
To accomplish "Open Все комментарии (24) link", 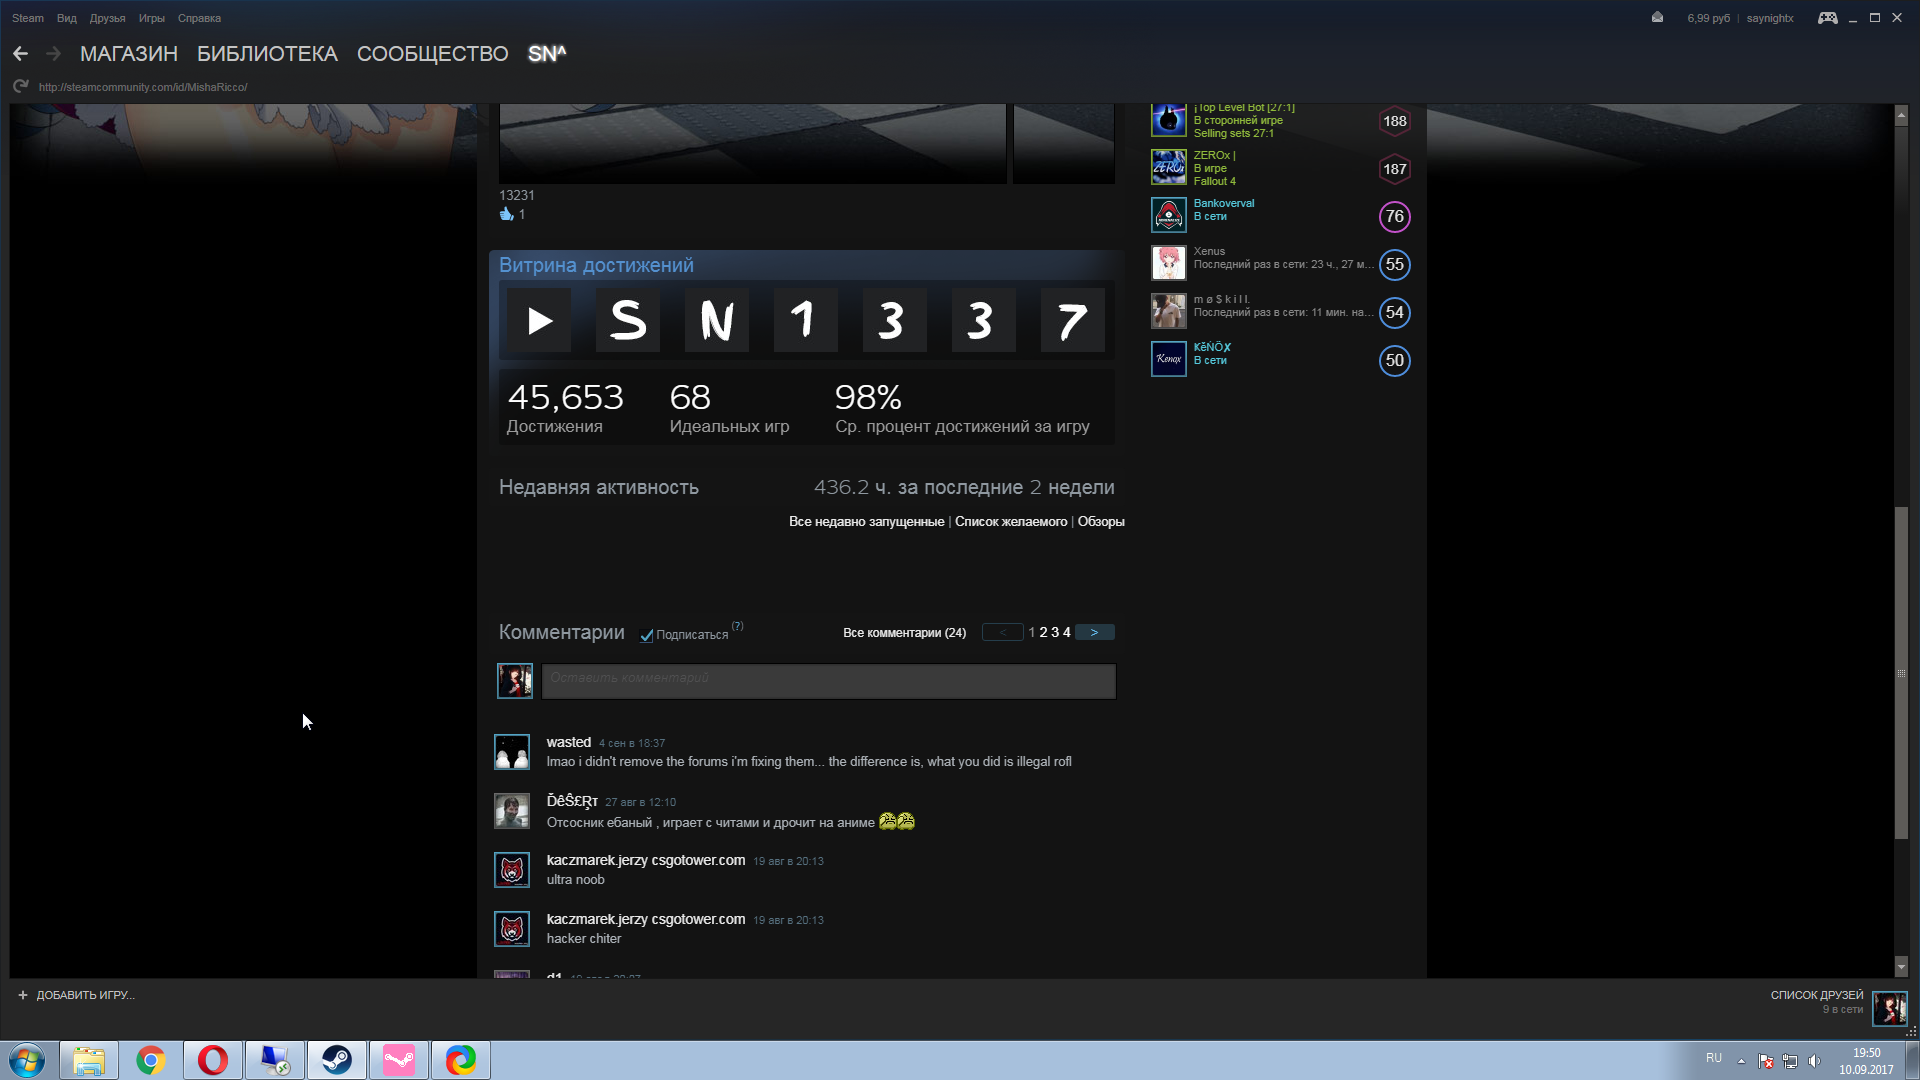I will [x=904, y=633].
